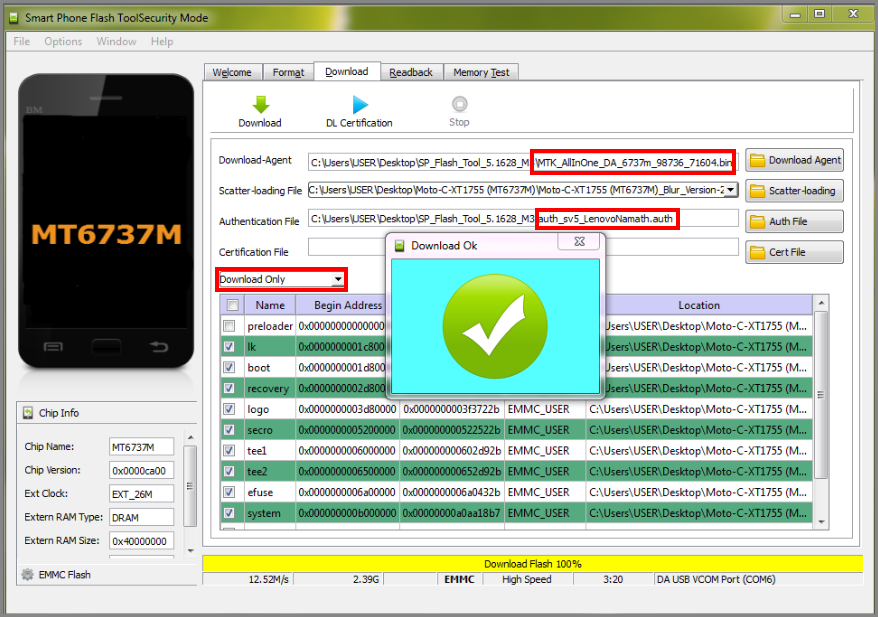Click the Extern RAM Type field
Image resolution: width=878 pixels, height=617 pixels.
141,517
